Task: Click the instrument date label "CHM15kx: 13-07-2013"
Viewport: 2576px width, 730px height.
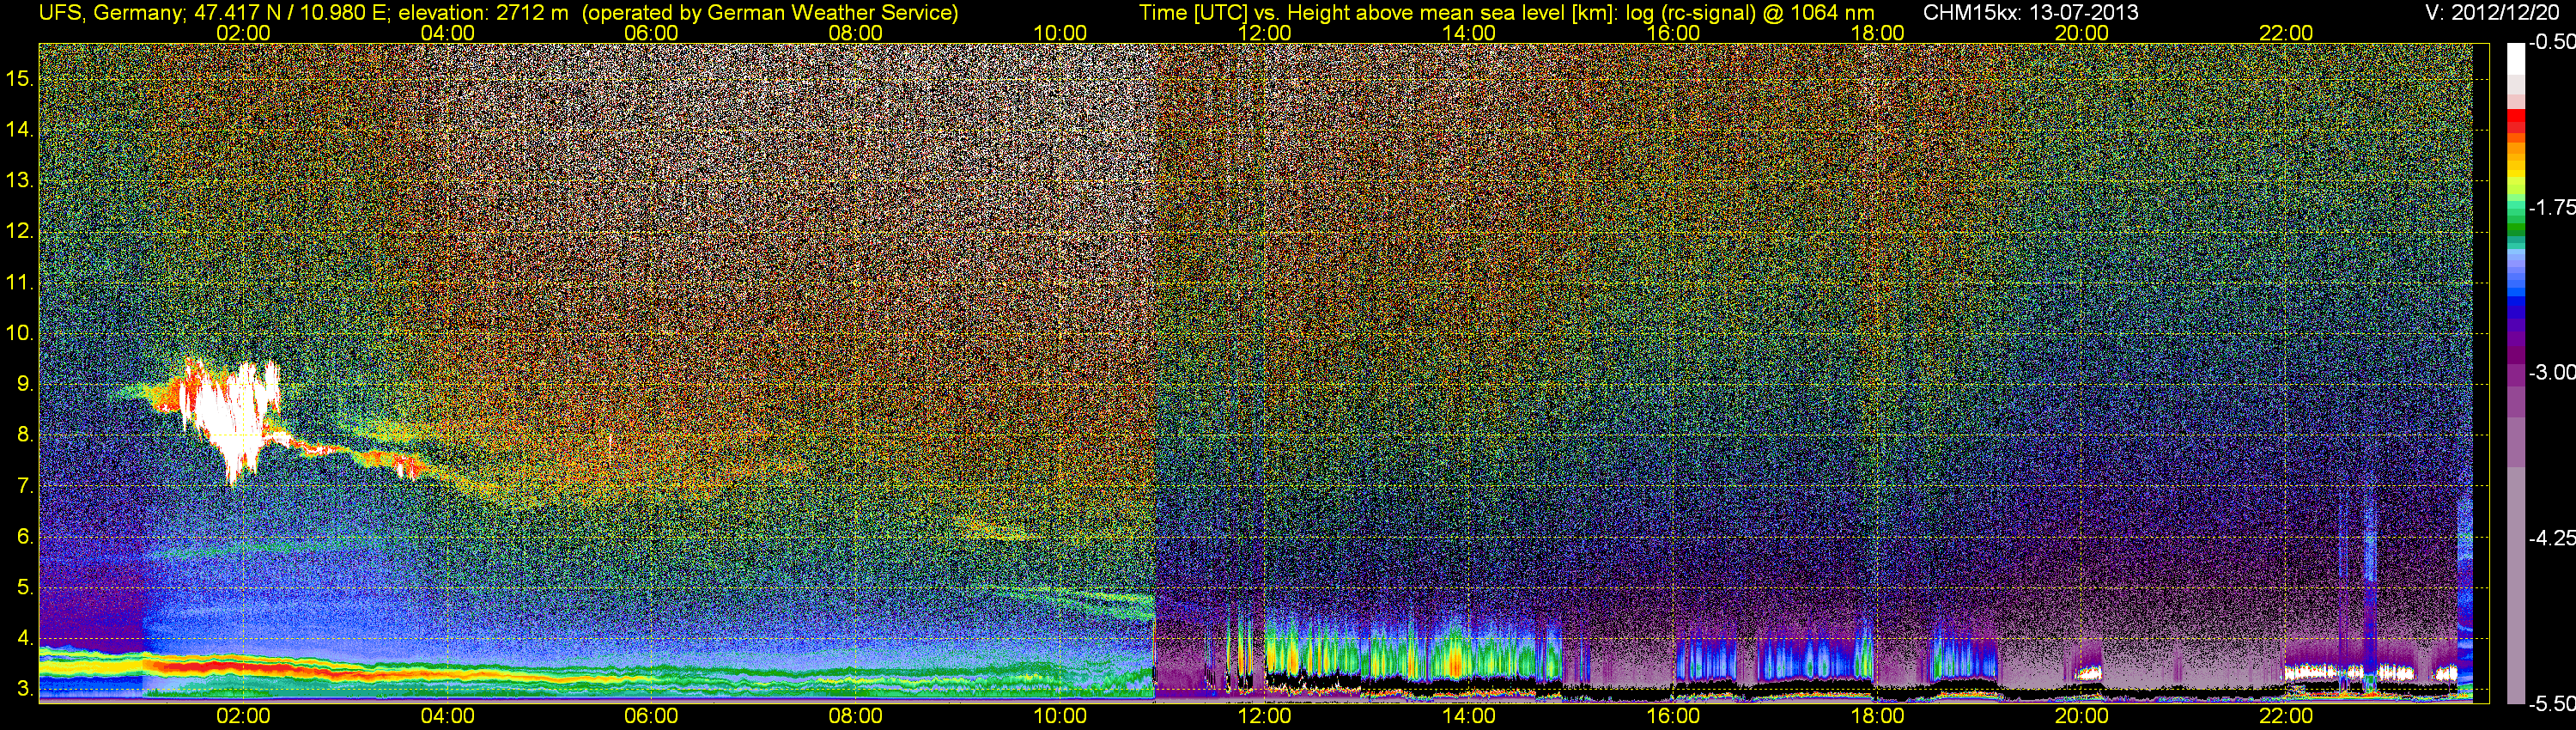Action: coord(2031,13)
